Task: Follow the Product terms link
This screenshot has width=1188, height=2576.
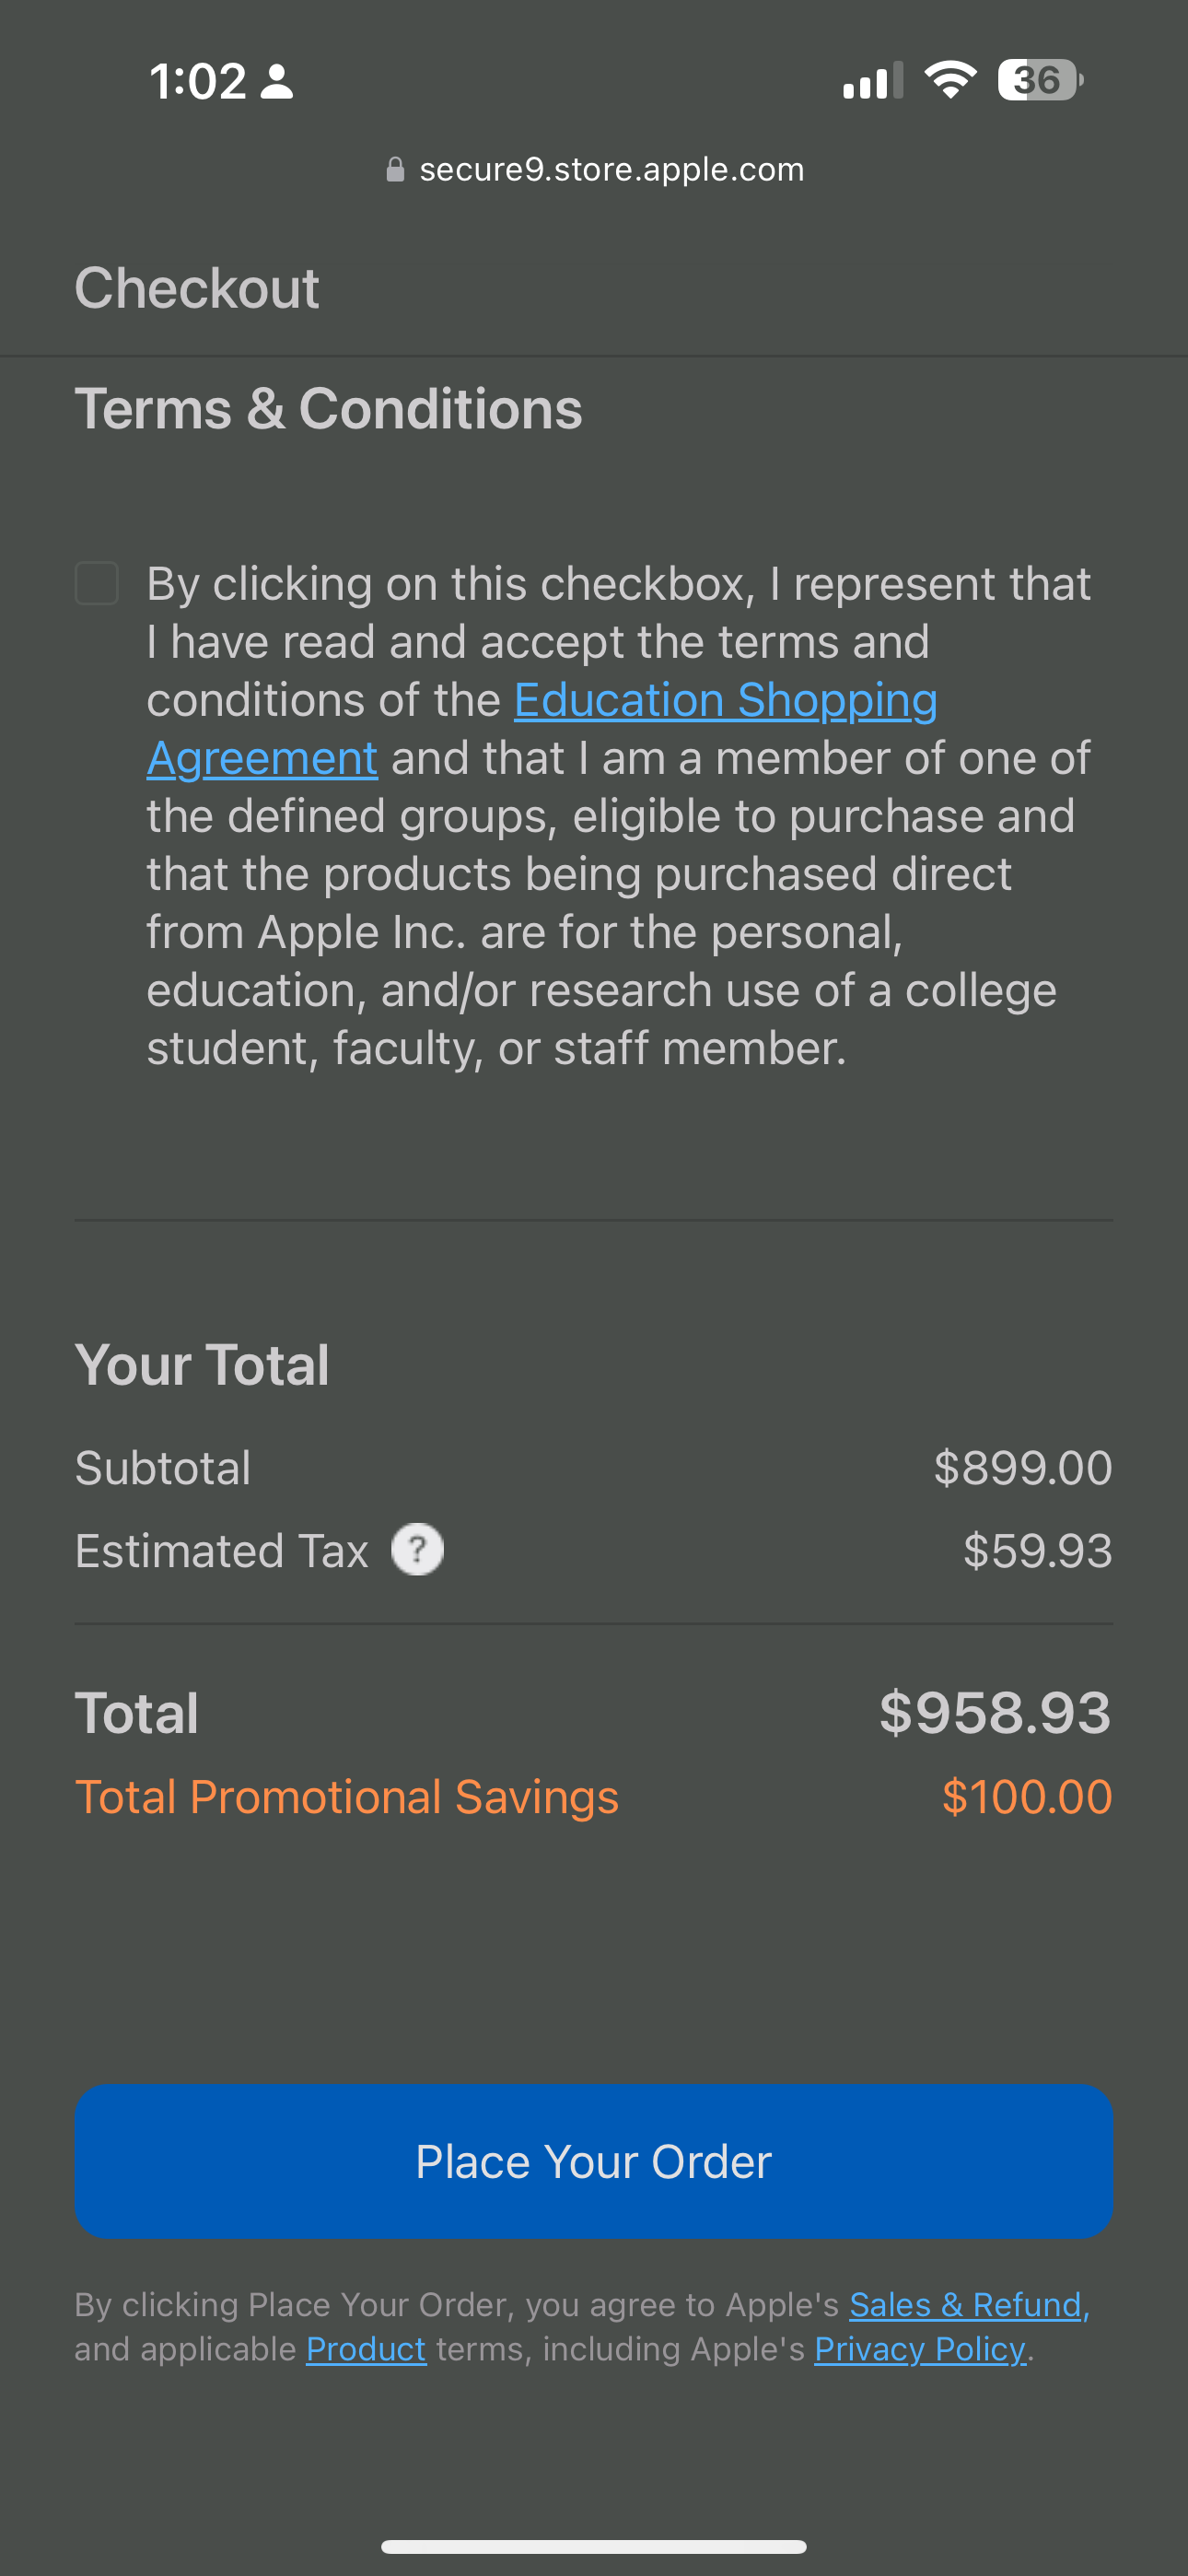Action: (x=366, y=2348)
